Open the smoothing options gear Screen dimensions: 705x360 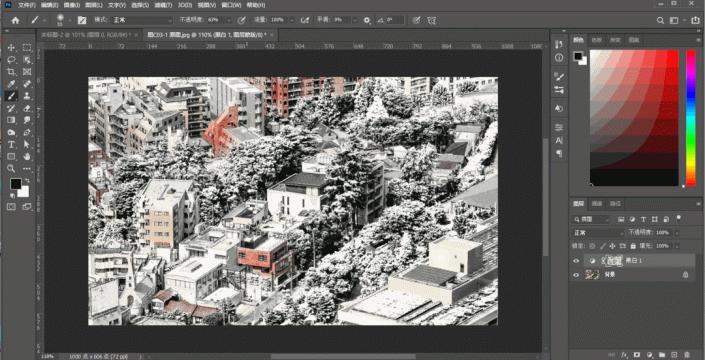click(367, 20)
